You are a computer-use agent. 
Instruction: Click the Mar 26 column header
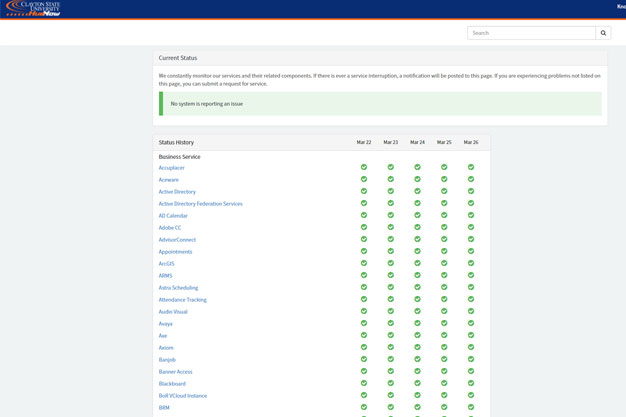[471, 142]
